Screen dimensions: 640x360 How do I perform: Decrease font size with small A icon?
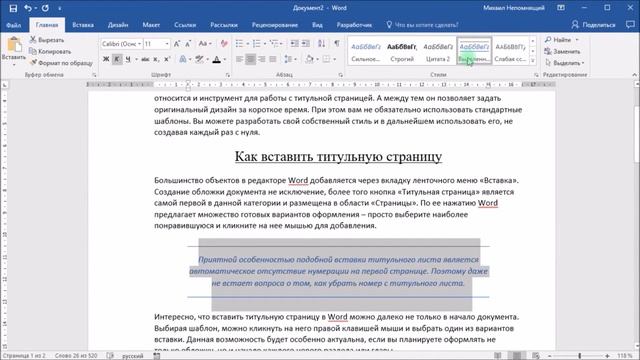tap(188, 44)
